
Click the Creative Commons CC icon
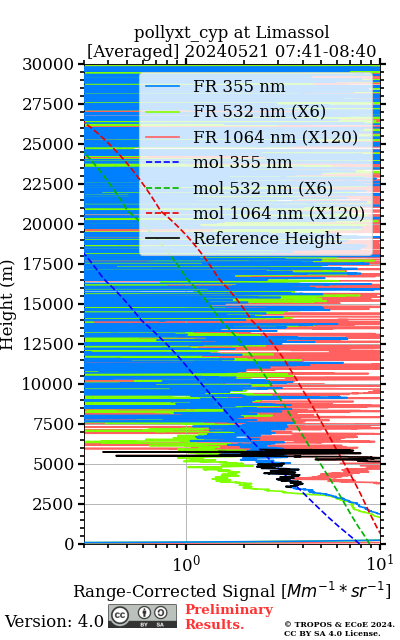pyautogui.click(x=120, y=614)
